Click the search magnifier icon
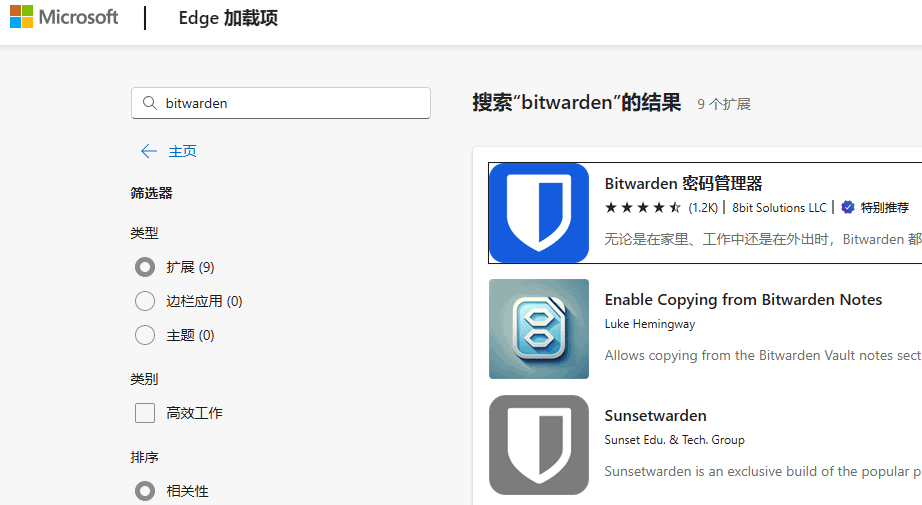This screenshot has width=922, height=505. pyautogui.click(x=150, y=103)
